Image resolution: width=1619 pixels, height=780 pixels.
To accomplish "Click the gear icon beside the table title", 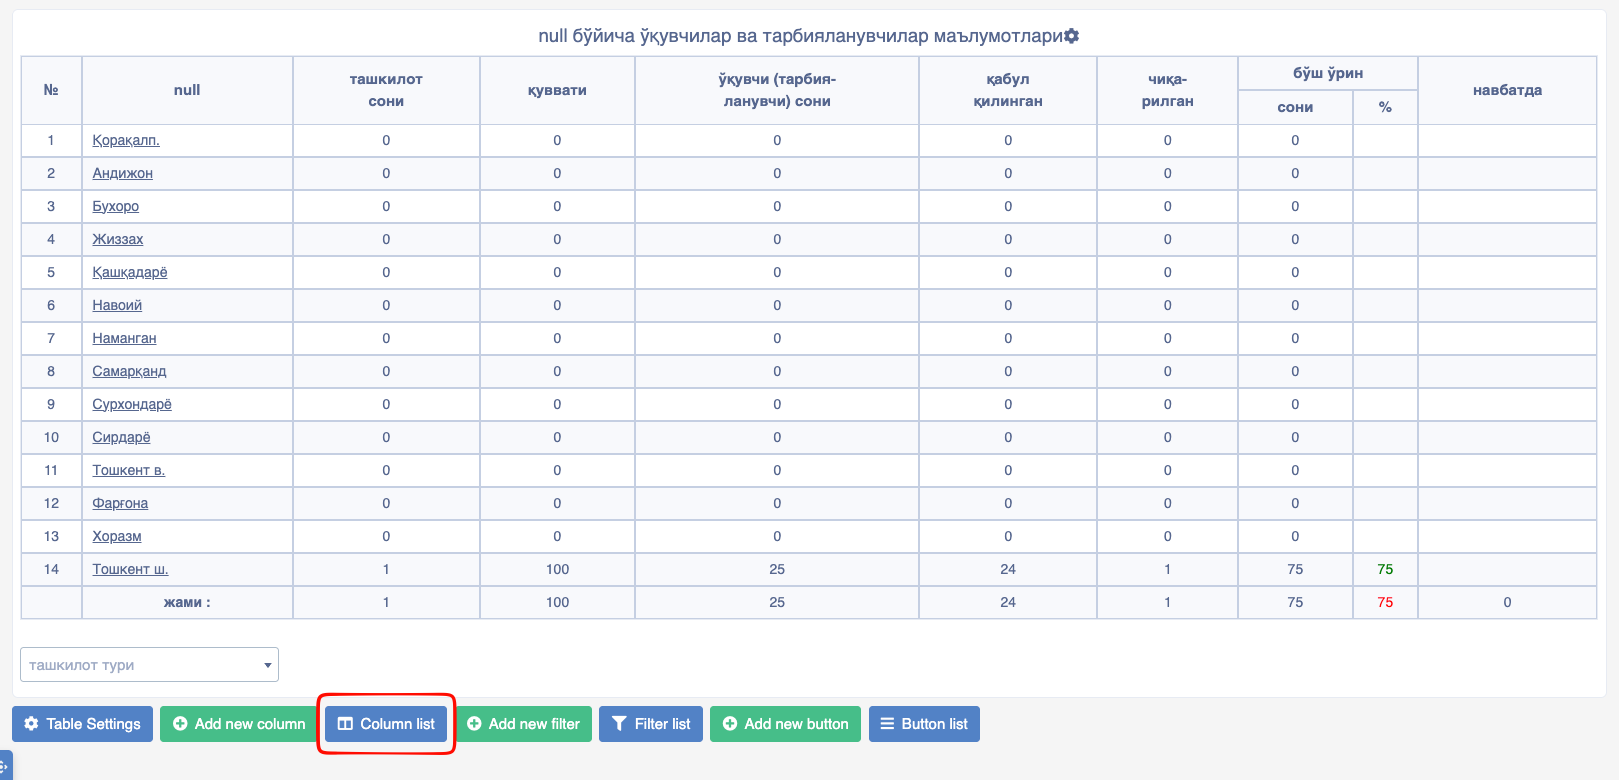I will [1072, 36].
